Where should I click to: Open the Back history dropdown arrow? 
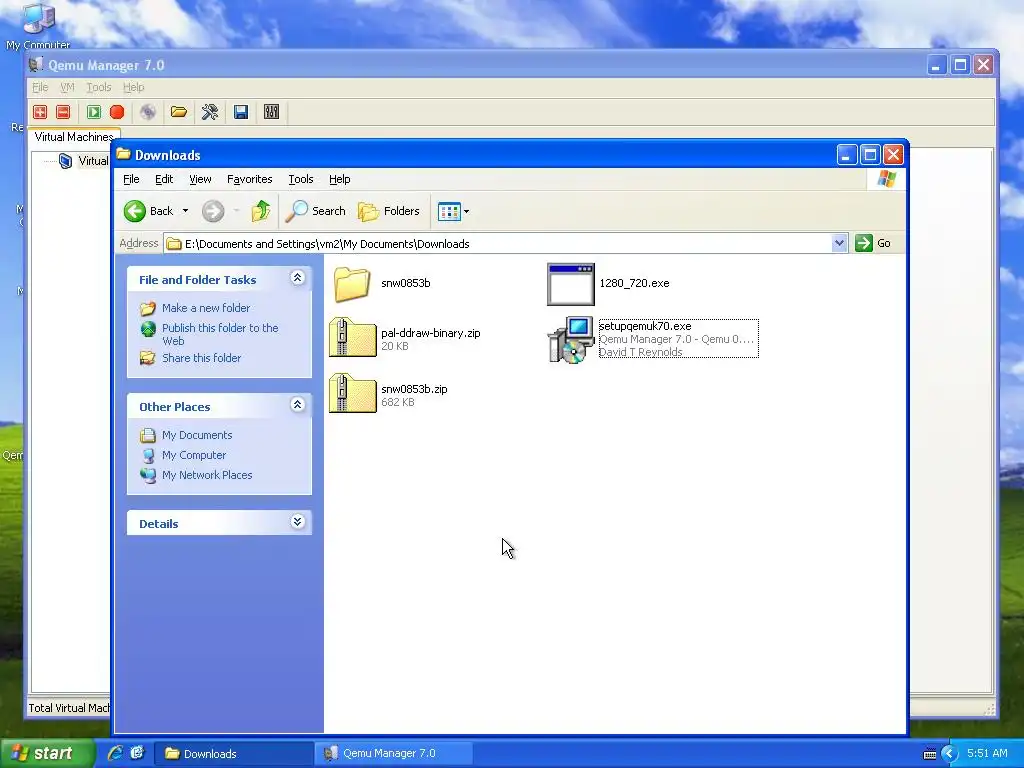tap(185, 211)
